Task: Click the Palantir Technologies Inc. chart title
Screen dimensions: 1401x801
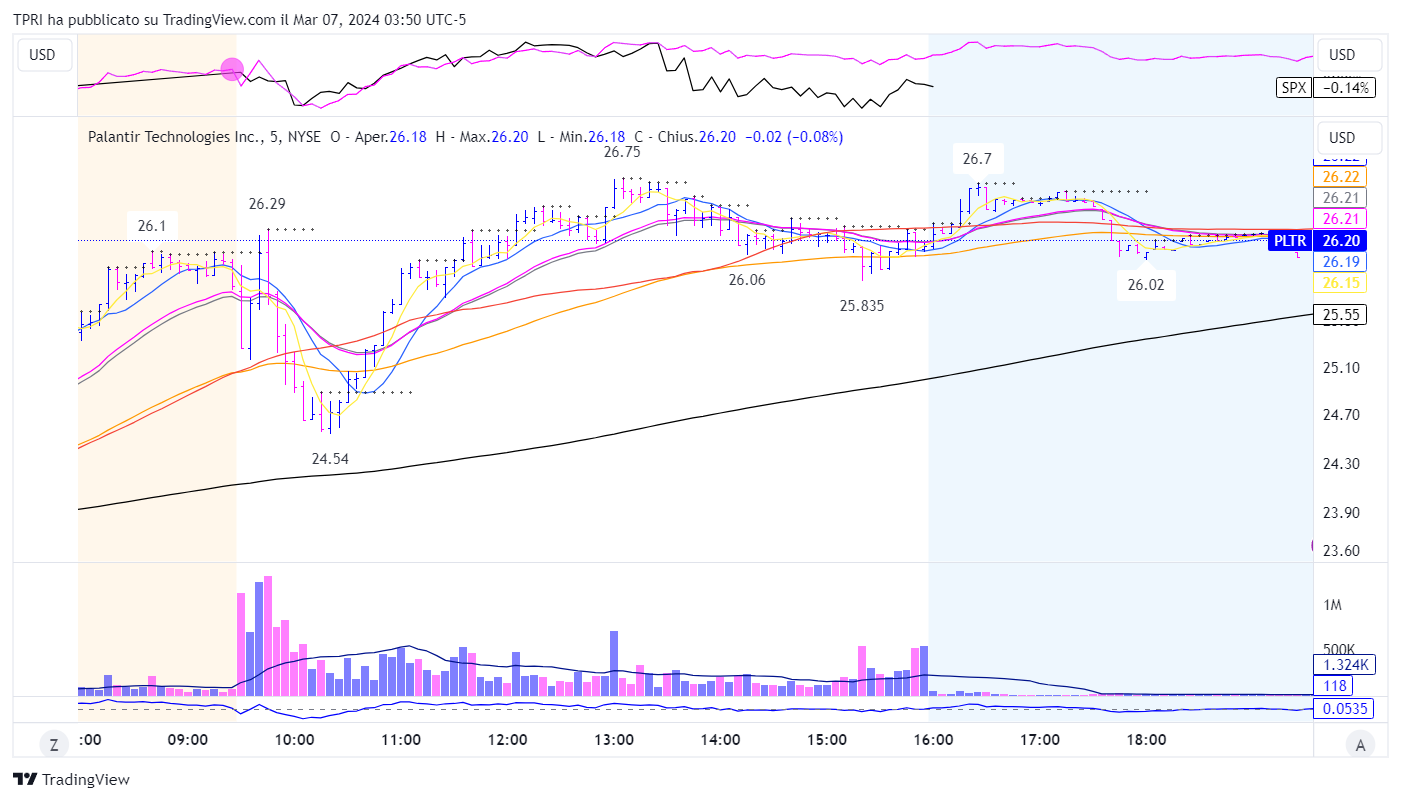Action: click(174, 137)
